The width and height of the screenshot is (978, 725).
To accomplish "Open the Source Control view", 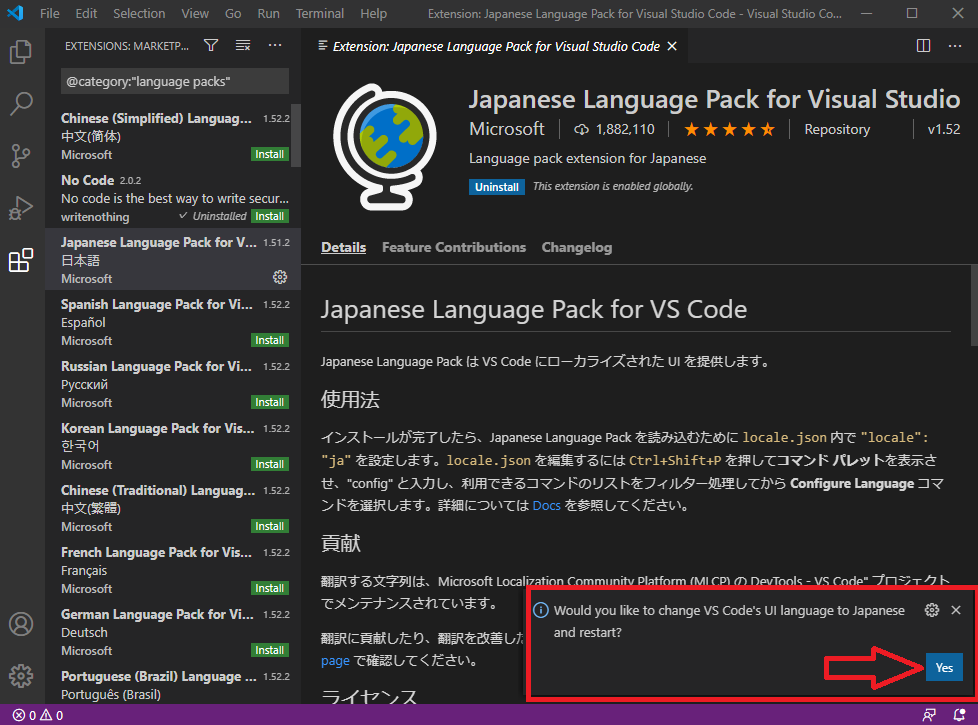I will tap(21, 156).
